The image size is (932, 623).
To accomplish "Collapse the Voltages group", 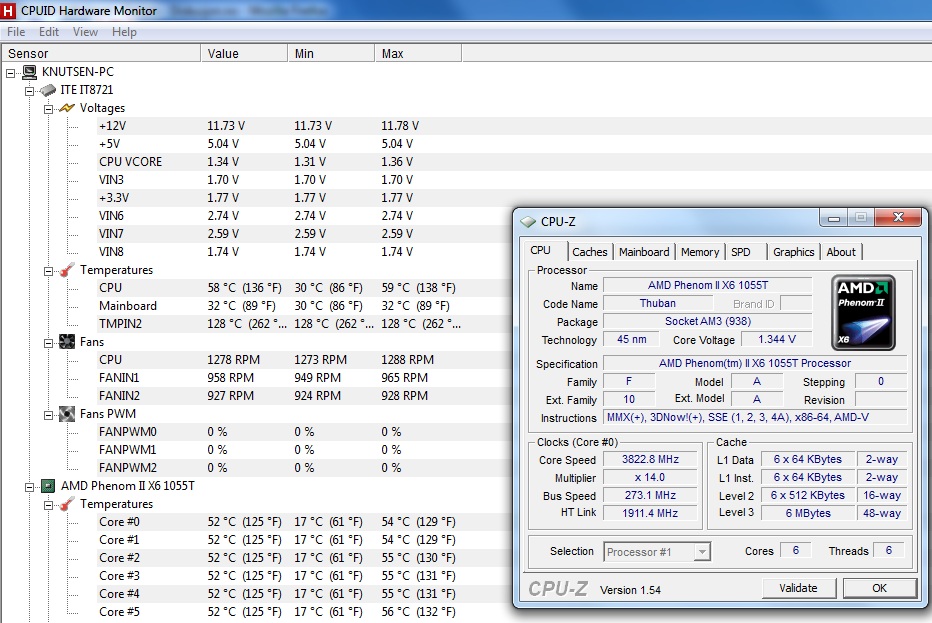I will pos(48,109).
